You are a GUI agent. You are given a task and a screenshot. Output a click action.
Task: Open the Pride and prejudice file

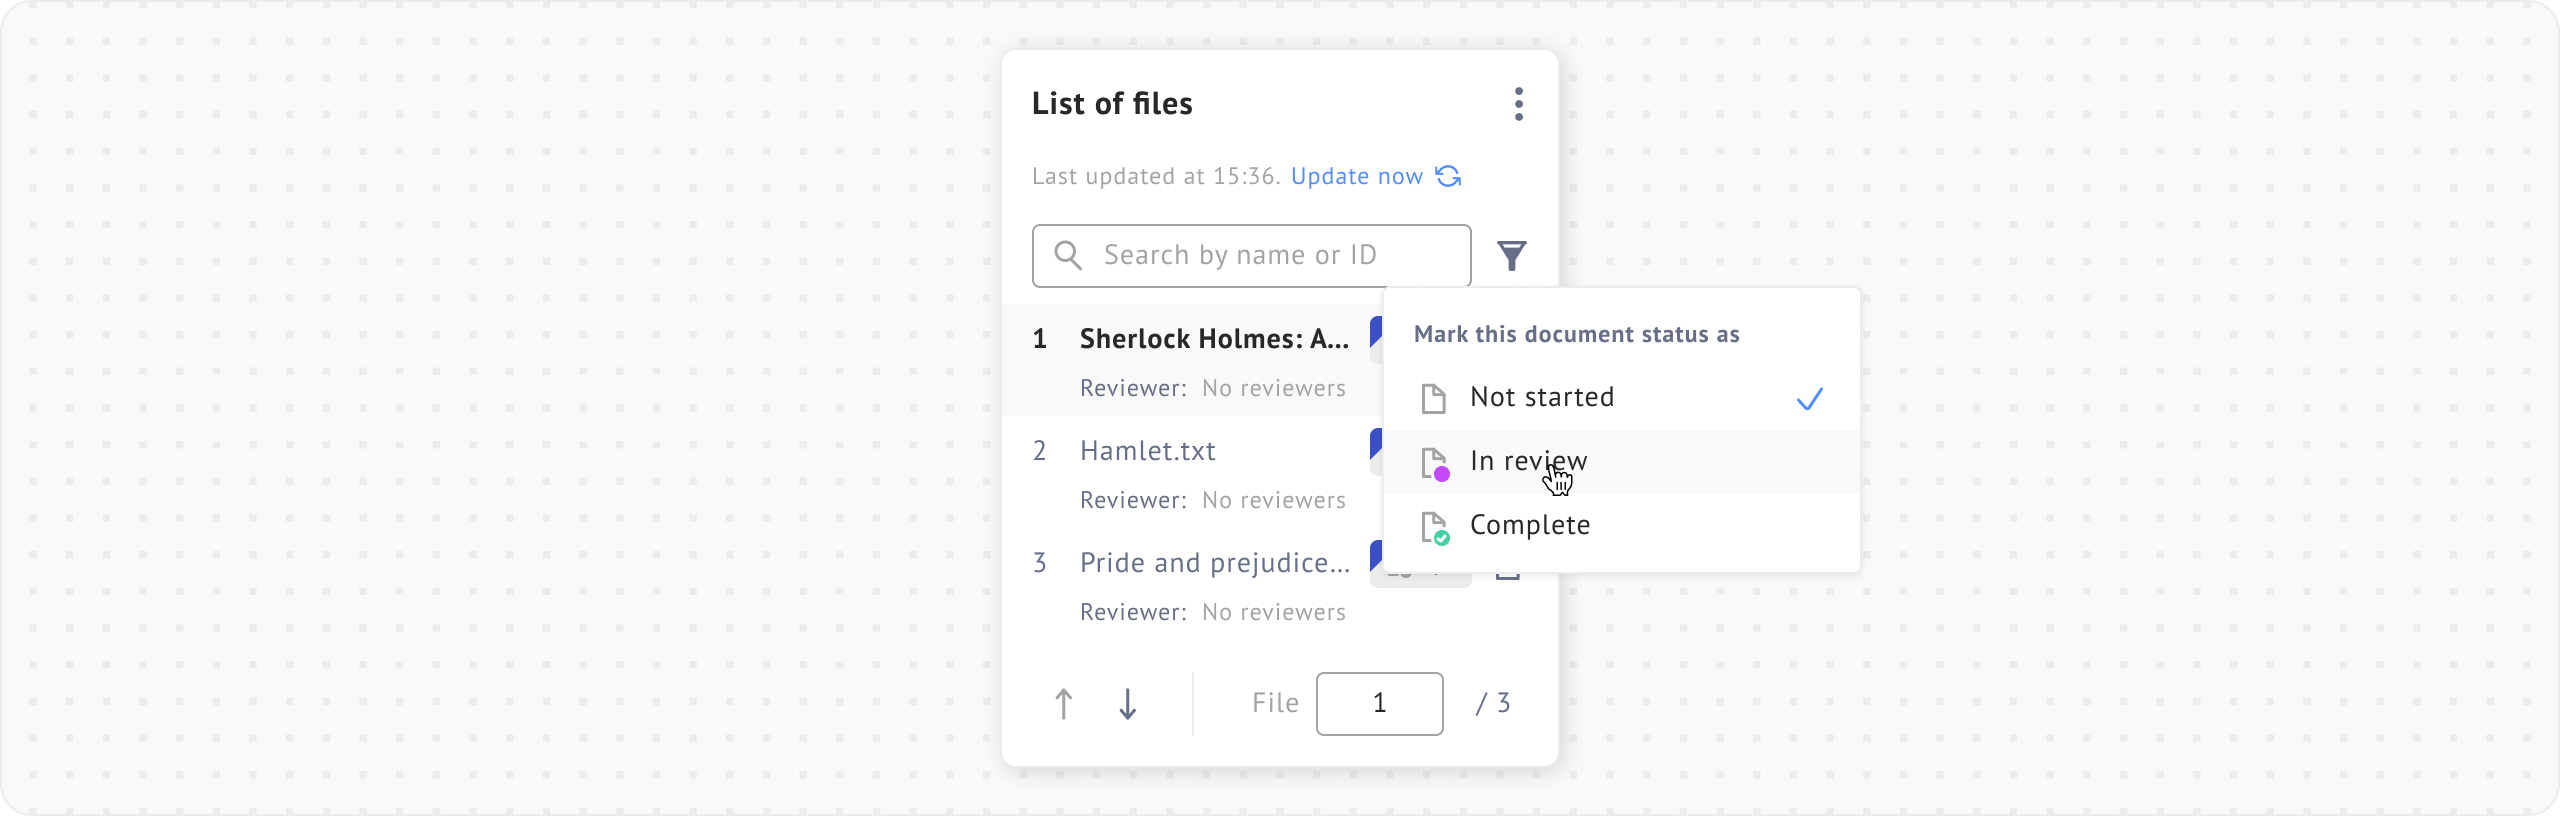[1214, 563]
